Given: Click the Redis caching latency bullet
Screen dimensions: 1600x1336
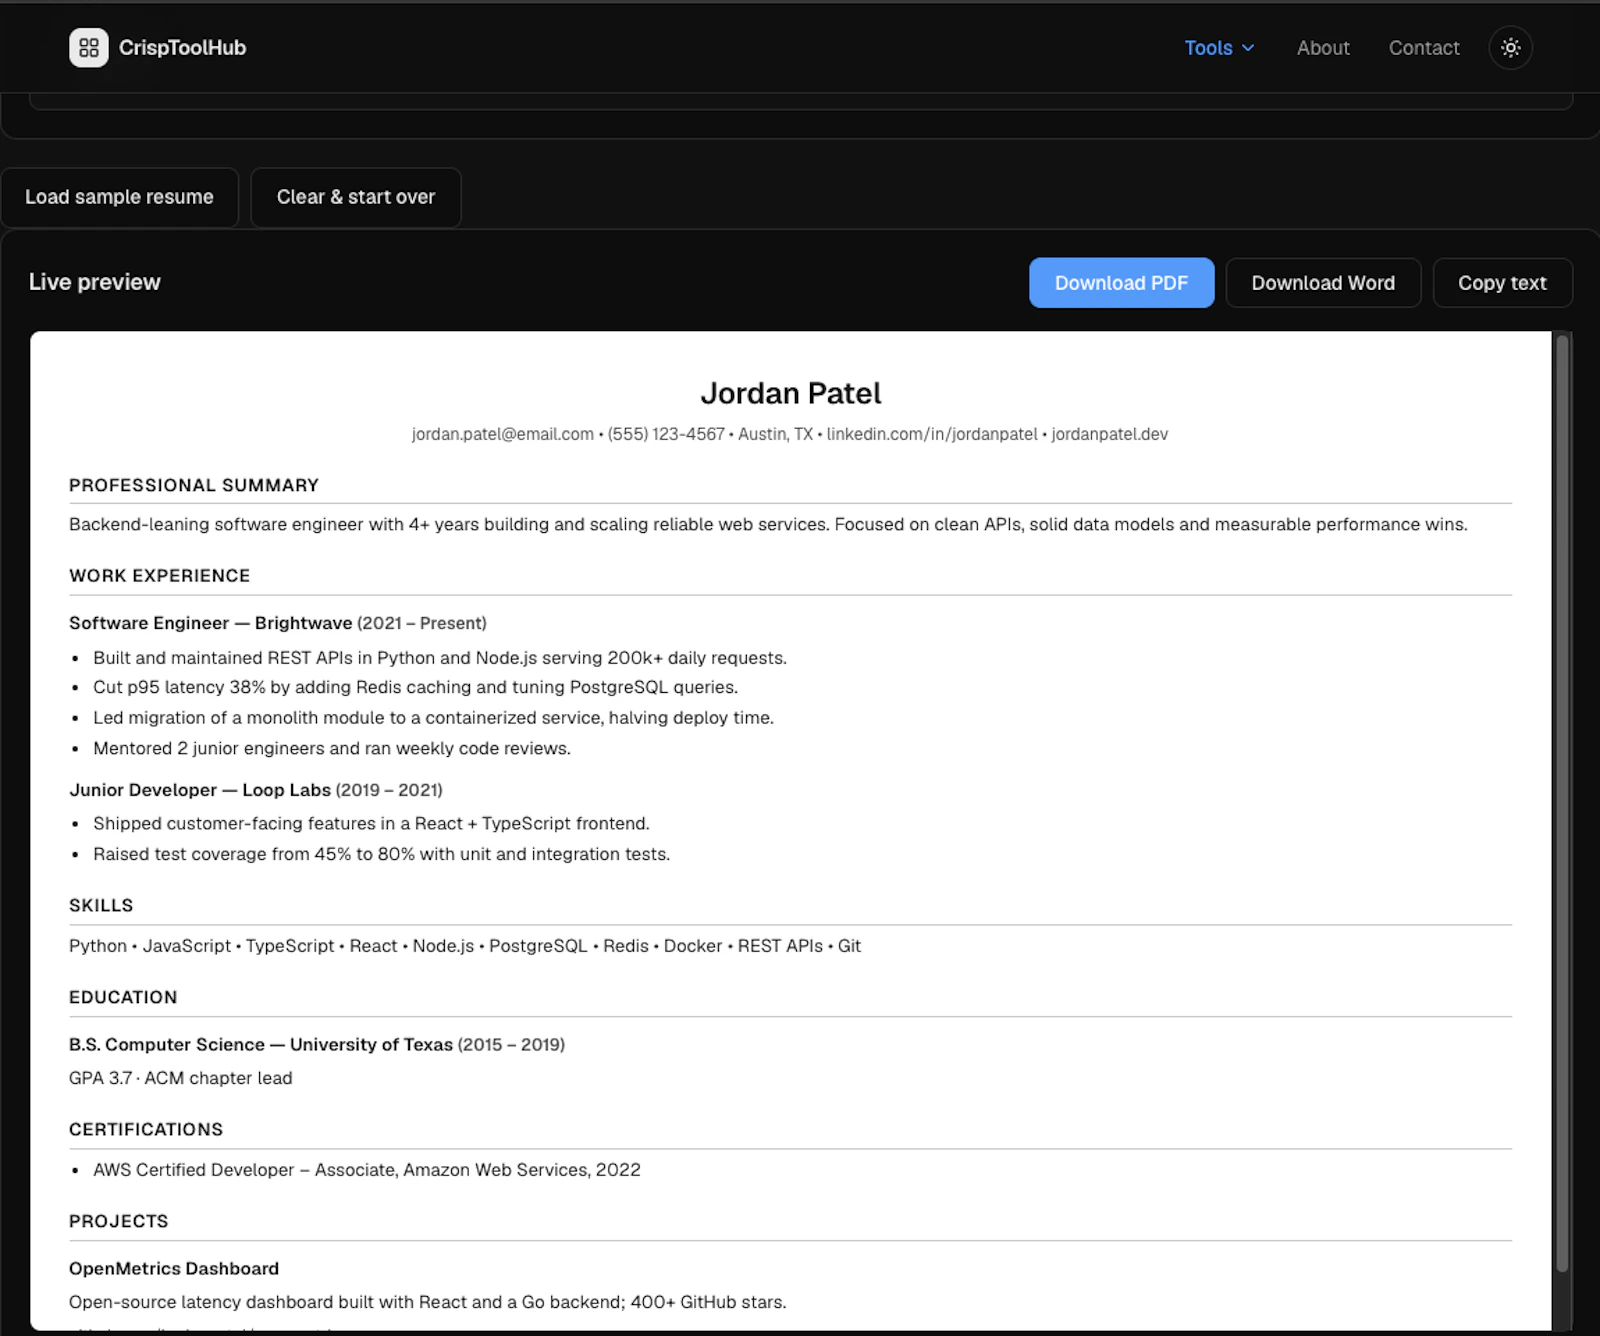Looking at the screenshot, I should [415, 687].
